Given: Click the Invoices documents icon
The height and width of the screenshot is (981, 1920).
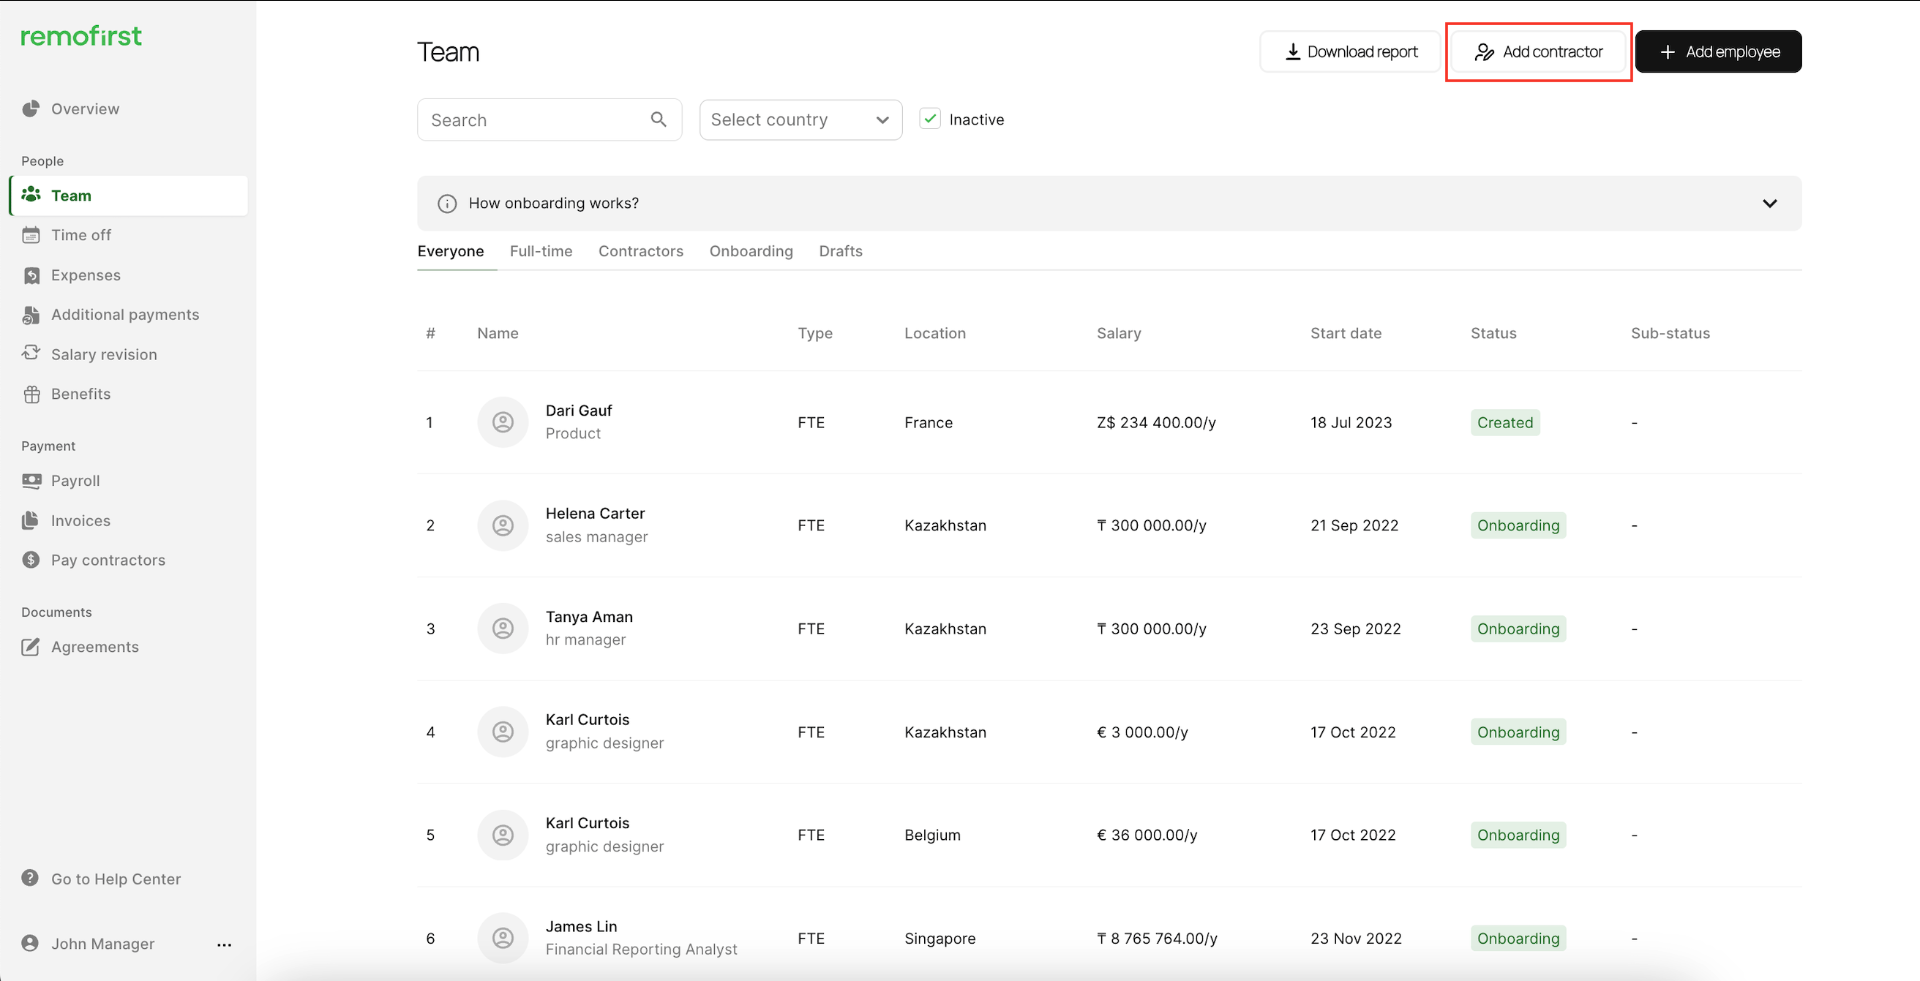Looking at the screenshot, I should [31, 520].
